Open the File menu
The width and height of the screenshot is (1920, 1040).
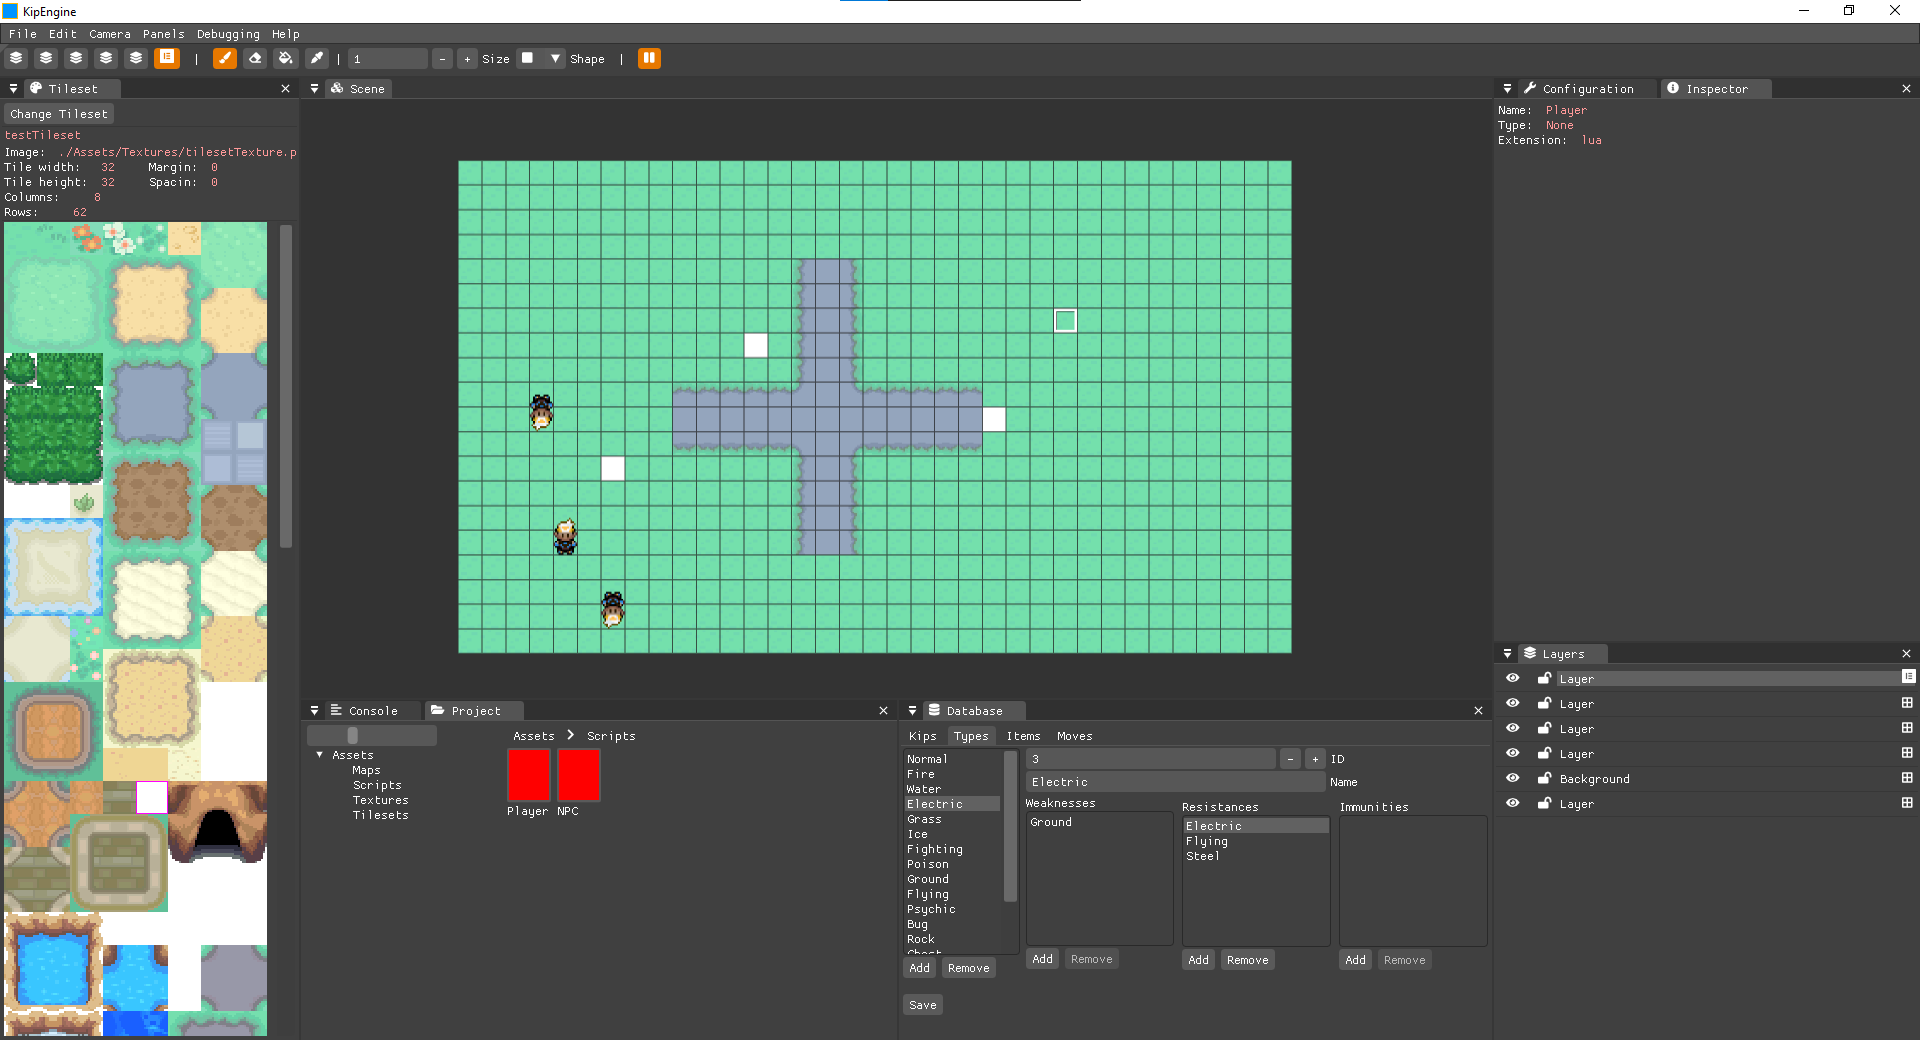click(x=22, y=34)
